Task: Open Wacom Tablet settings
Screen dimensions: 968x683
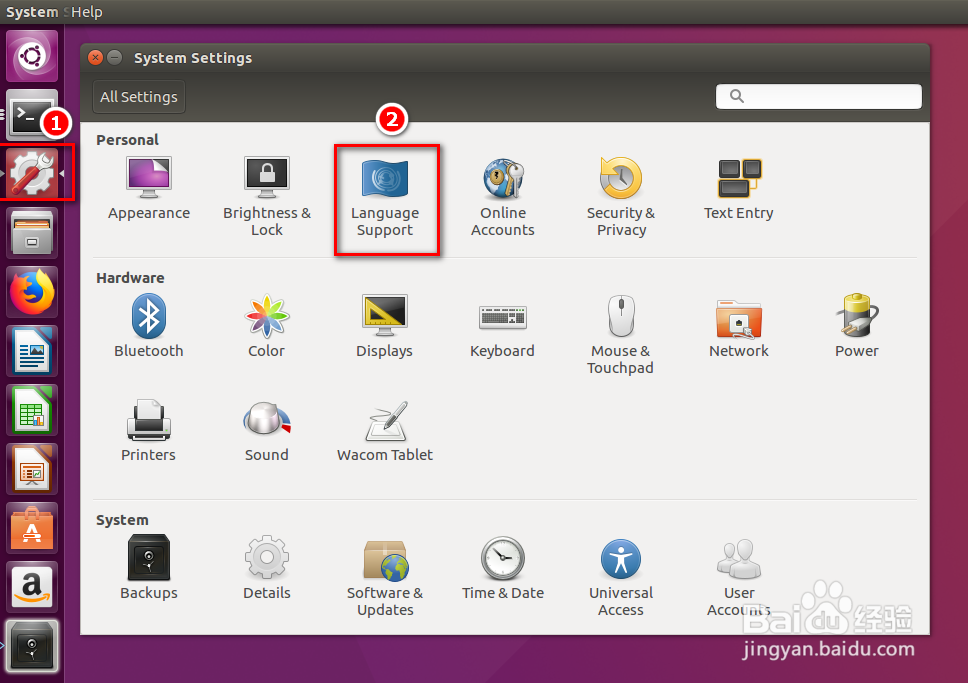Action: tap(384, 430)
